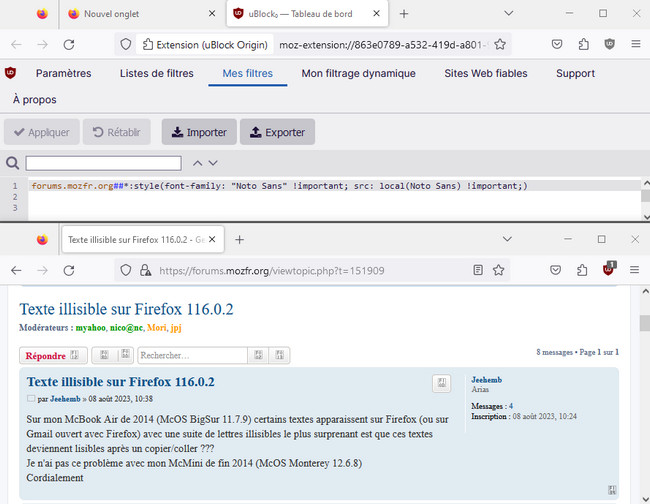This screenshot has width=650, height=504.
Task: Click the forums.mozfr.org filter line in editor
Action: 279,186
